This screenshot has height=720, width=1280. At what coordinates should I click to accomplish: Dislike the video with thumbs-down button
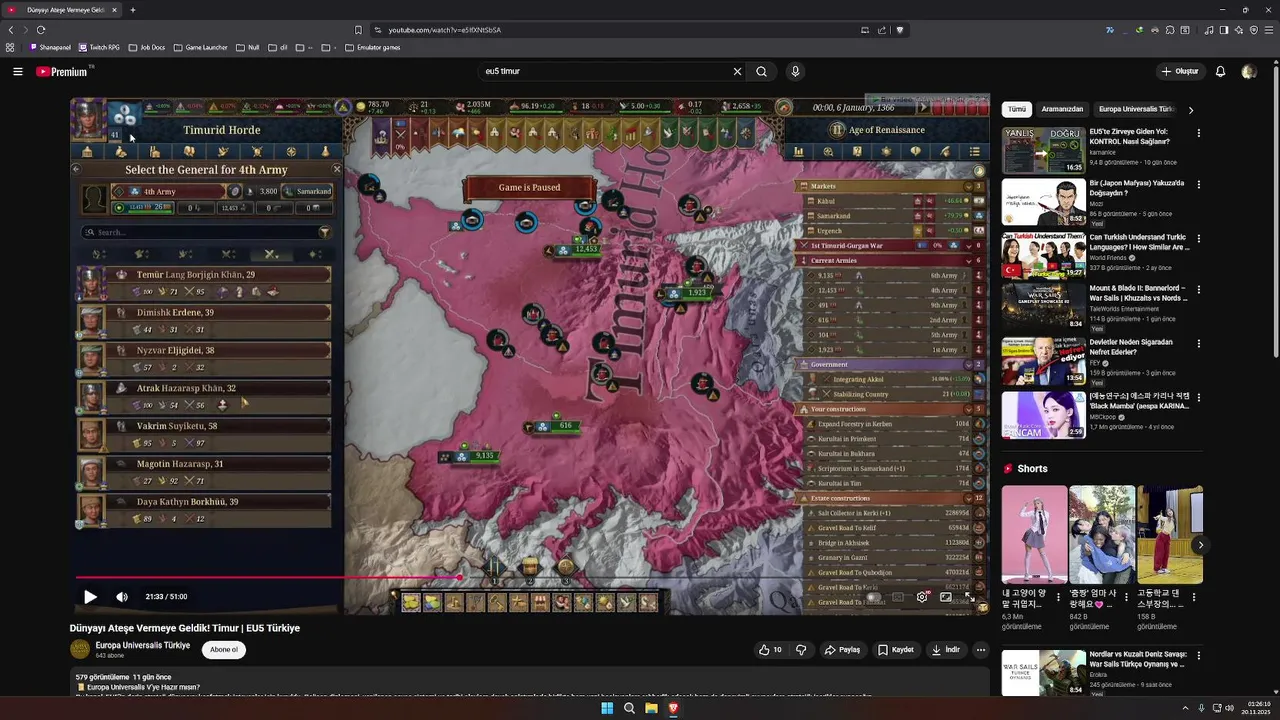[801, 650]
